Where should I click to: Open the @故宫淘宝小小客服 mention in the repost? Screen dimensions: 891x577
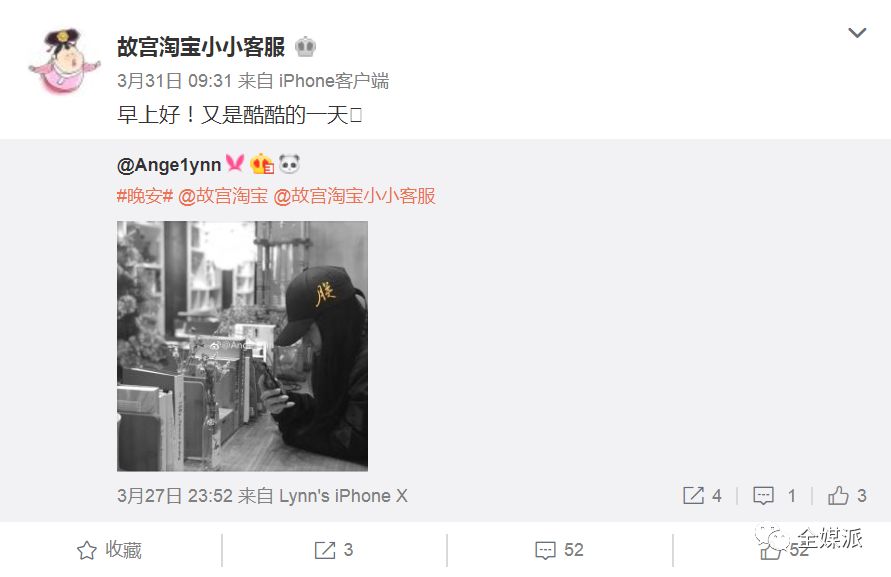coord(355,196)
